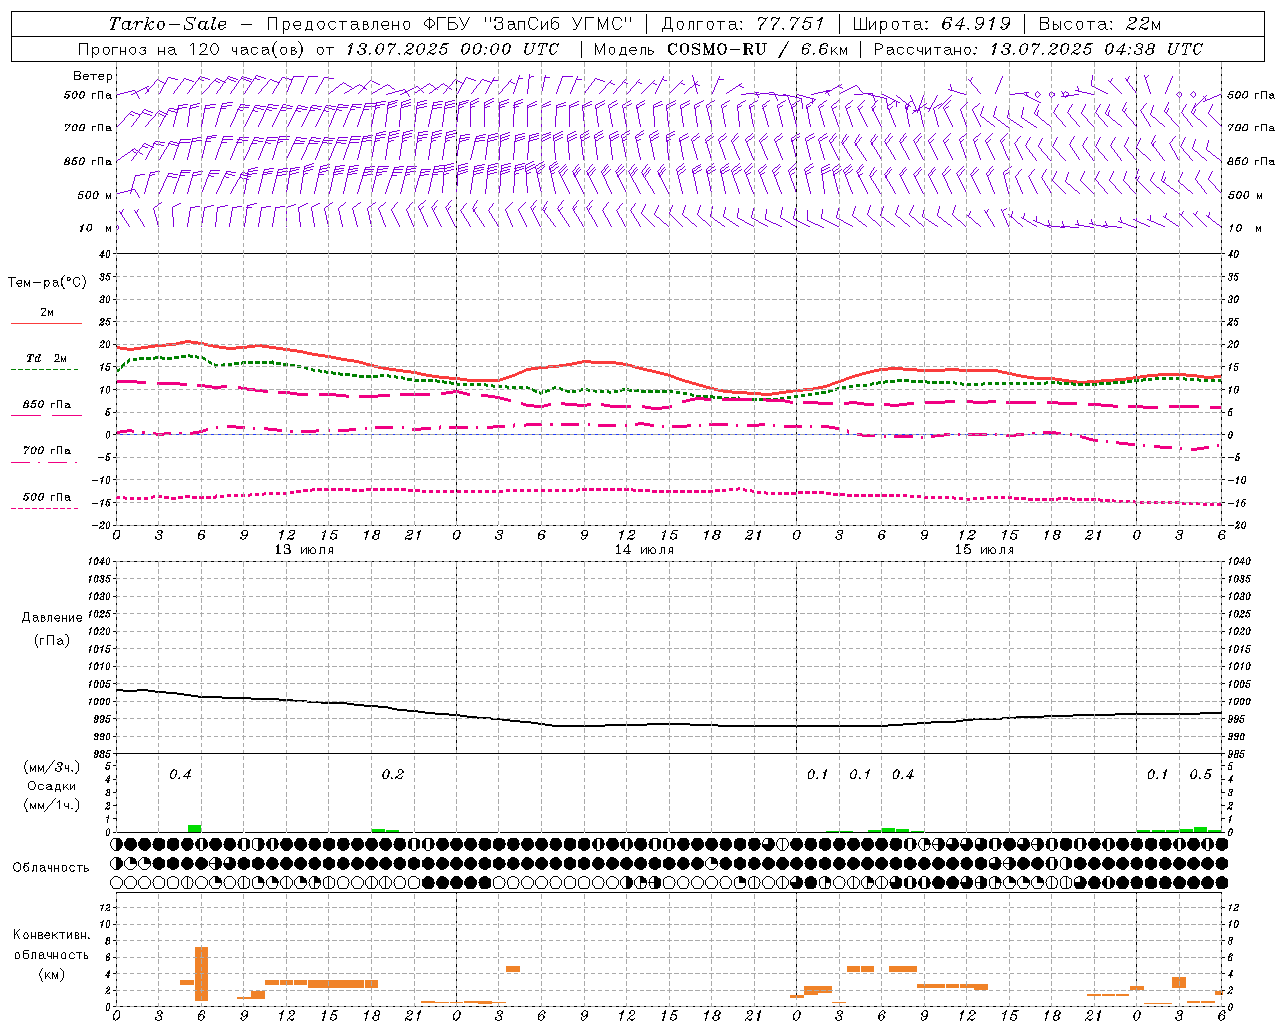
Task: Click the Долгота: 77.751 value
Action: point(743,24)
